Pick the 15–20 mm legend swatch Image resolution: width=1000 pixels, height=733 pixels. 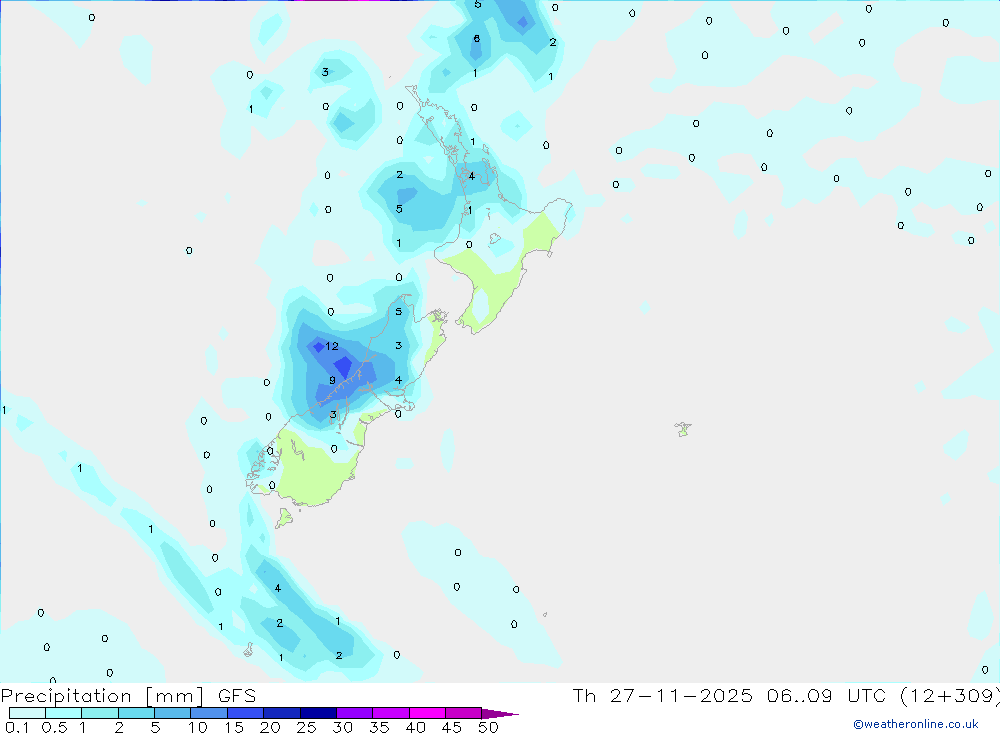pyautogui.click(x=246, y=713)
